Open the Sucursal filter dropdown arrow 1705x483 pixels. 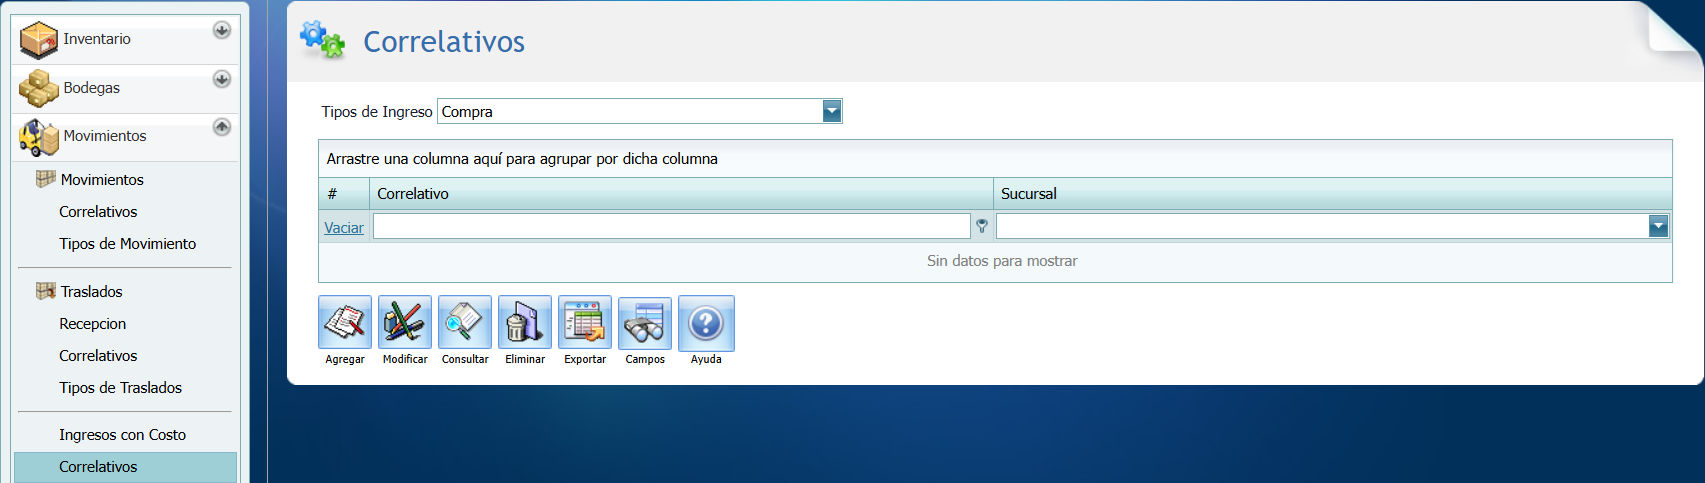coord(1658,227)
